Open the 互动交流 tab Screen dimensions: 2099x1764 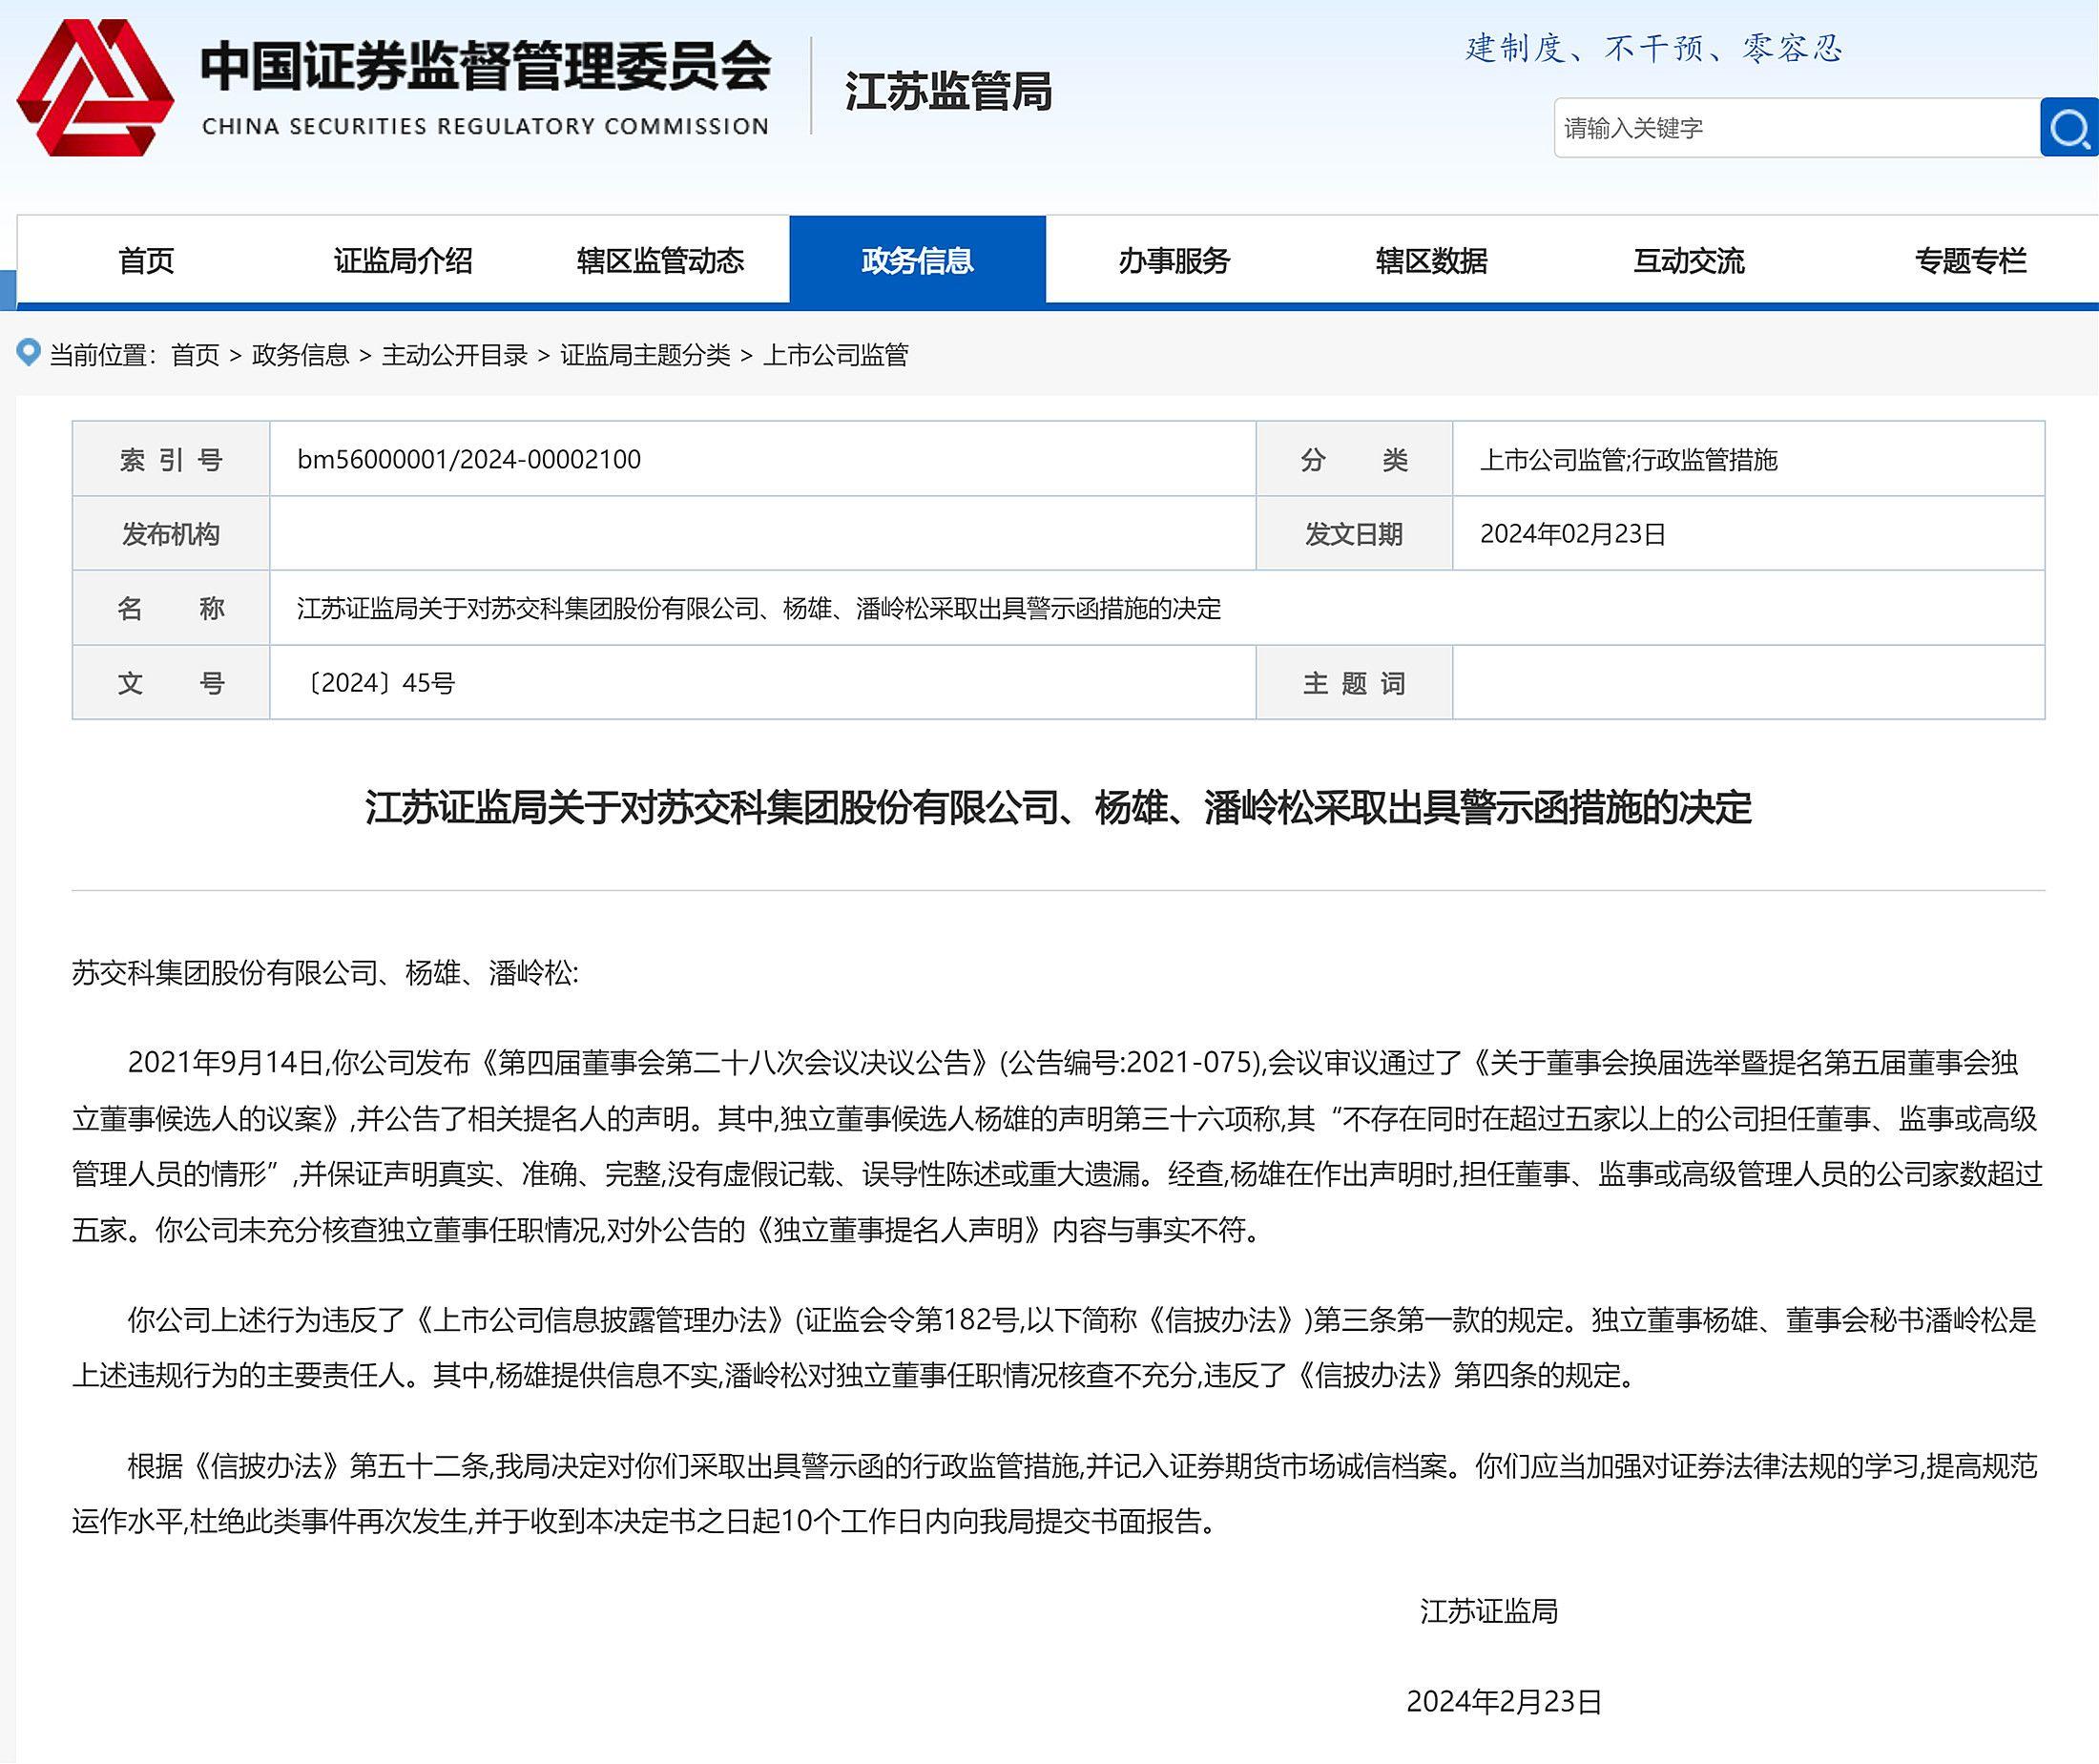[1688, 260]
